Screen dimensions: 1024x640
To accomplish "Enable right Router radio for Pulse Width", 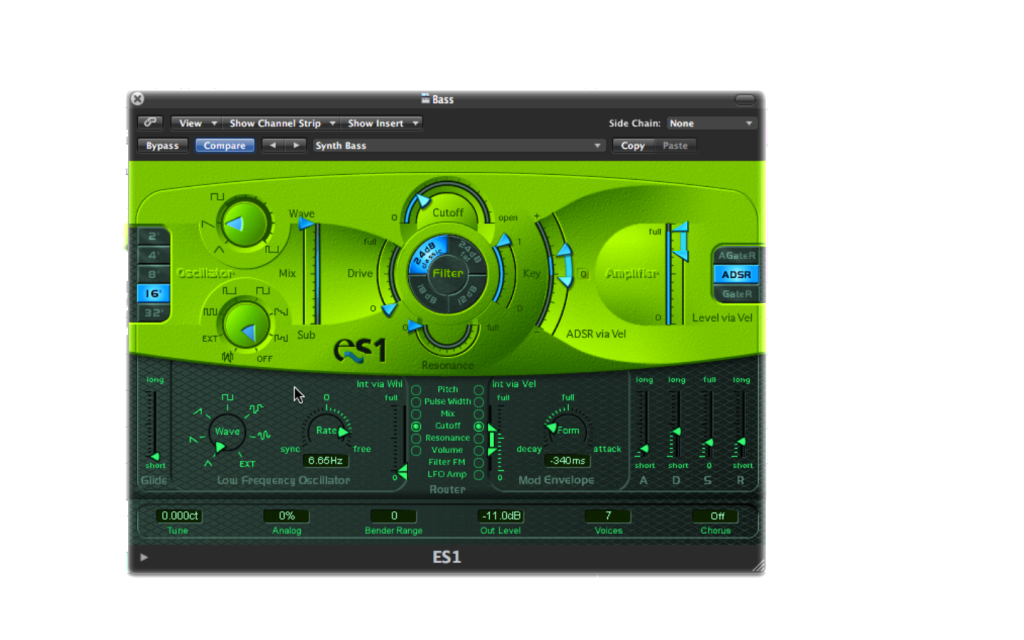I will point(479,402).
